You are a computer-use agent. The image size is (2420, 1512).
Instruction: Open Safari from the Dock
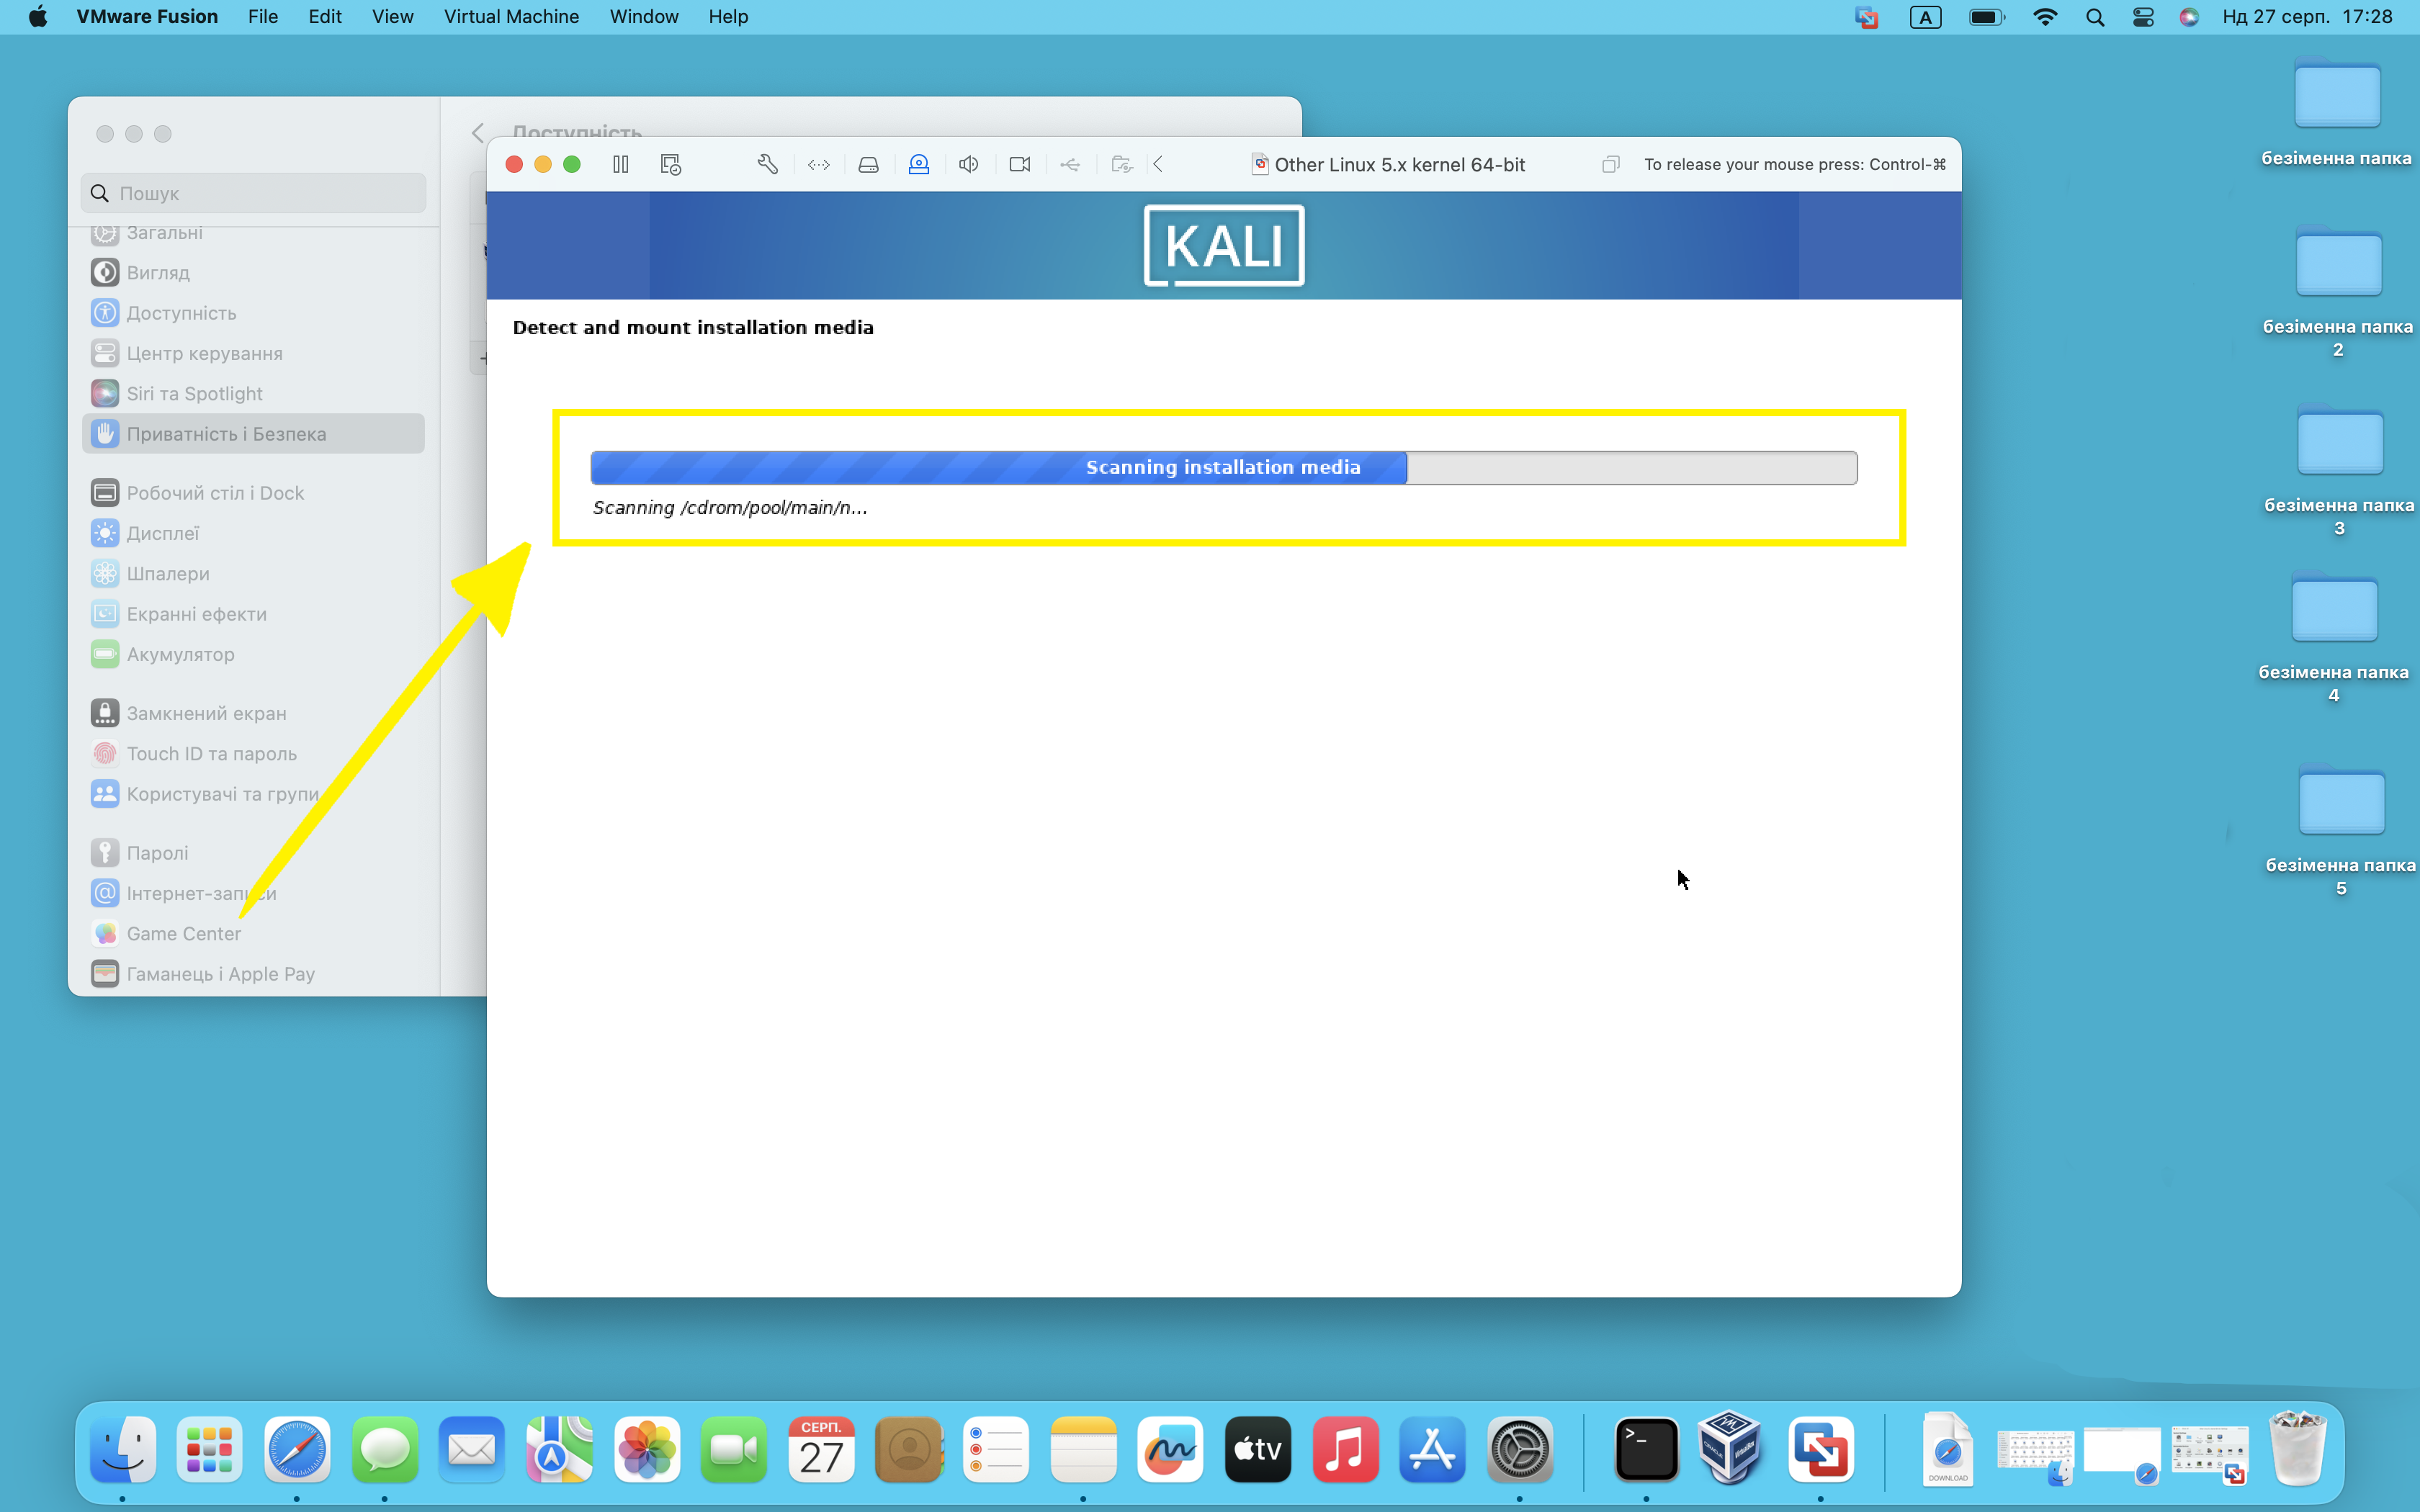(296, 1449)
